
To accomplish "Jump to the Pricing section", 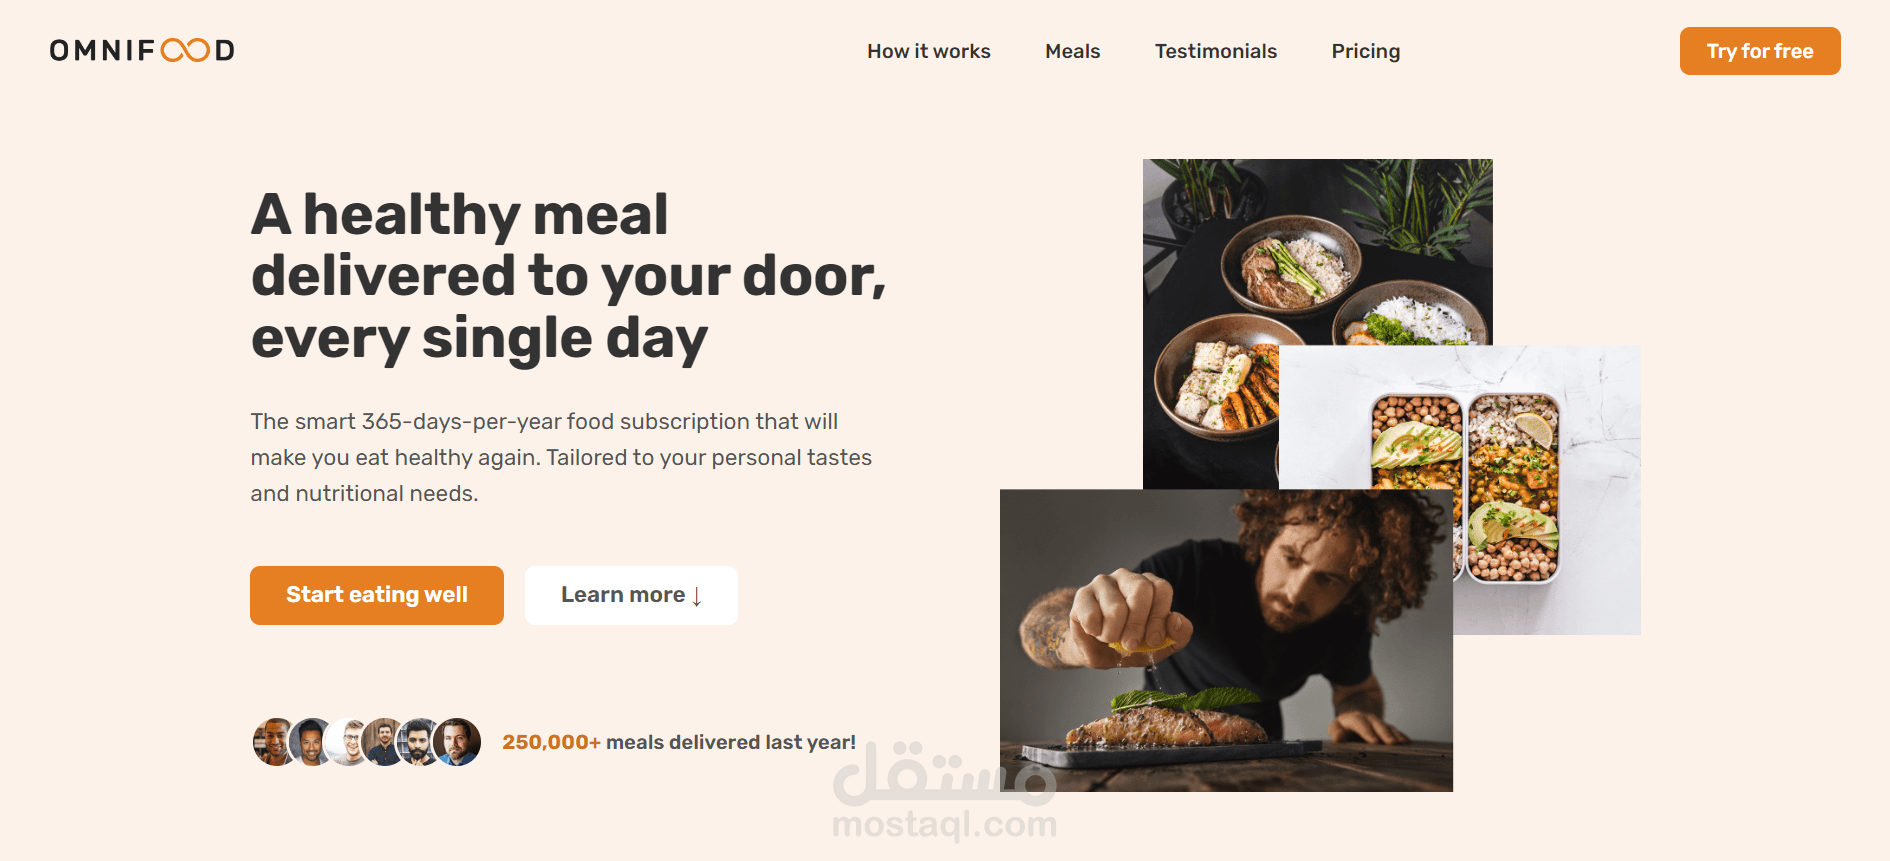I will coord(1365,51).
